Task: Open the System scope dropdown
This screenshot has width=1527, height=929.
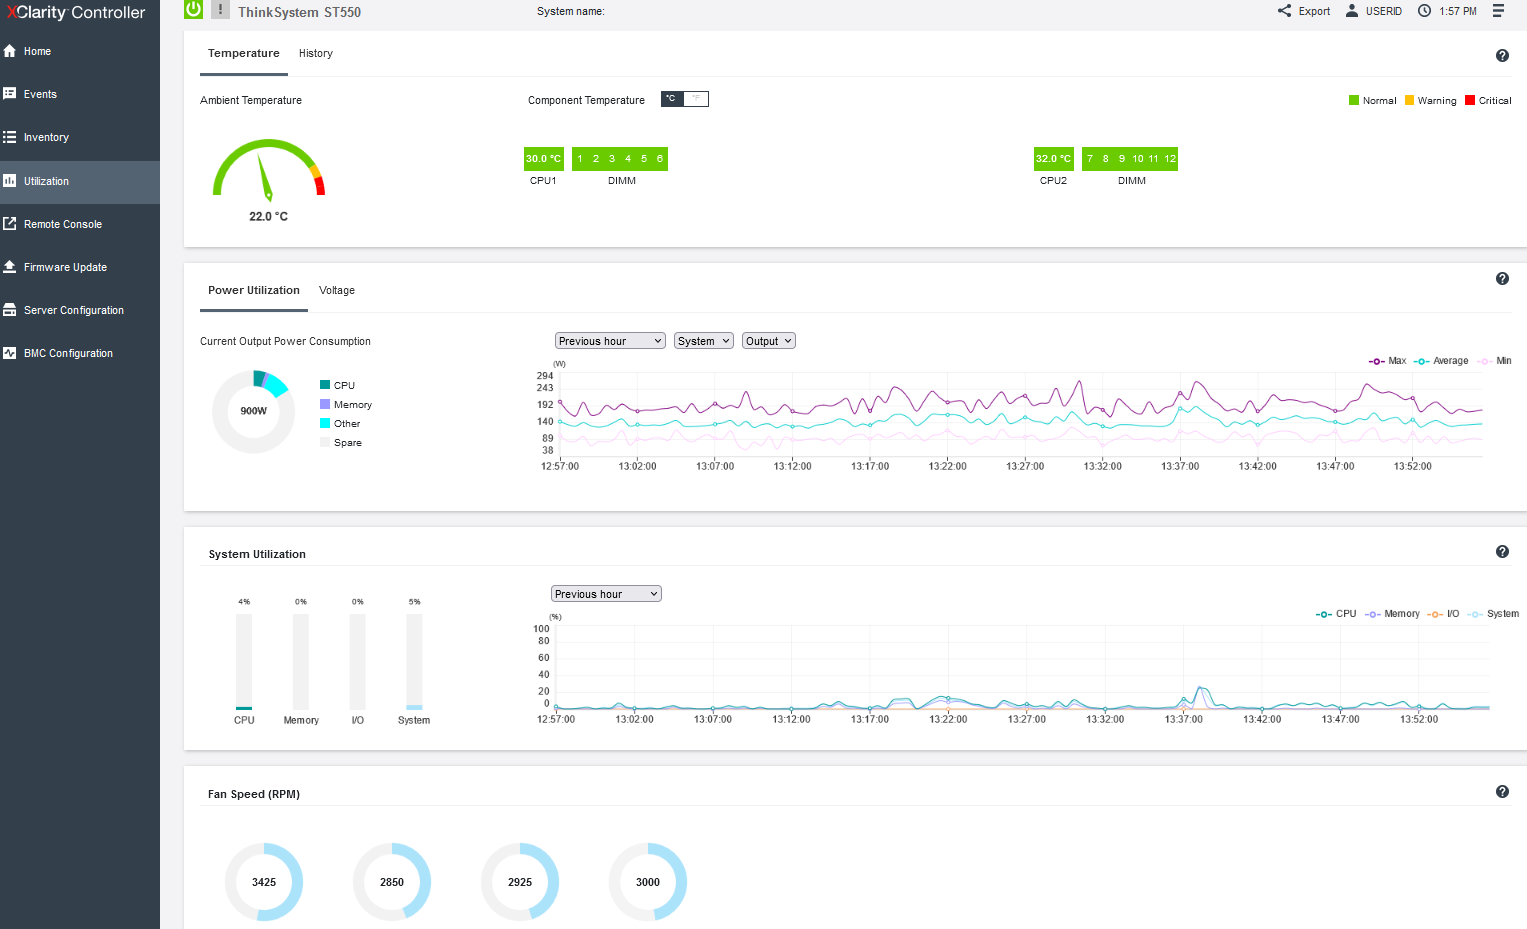Action: pos(704,341)
